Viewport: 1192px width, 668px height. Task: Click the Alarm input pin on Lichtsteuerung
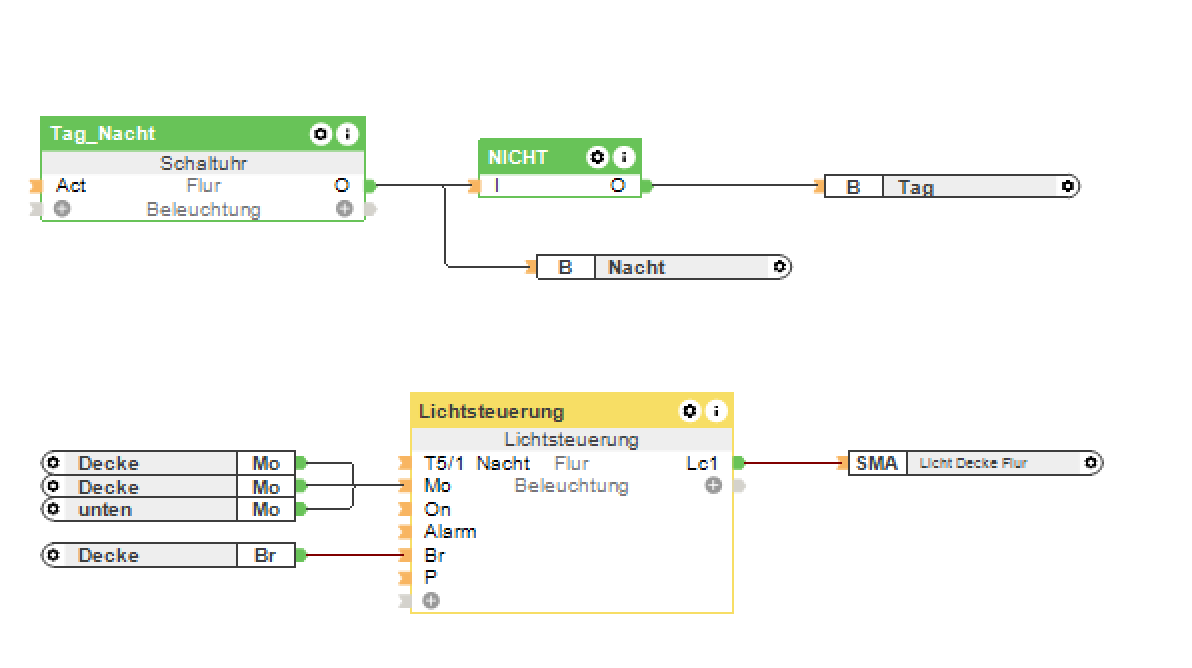404,532
